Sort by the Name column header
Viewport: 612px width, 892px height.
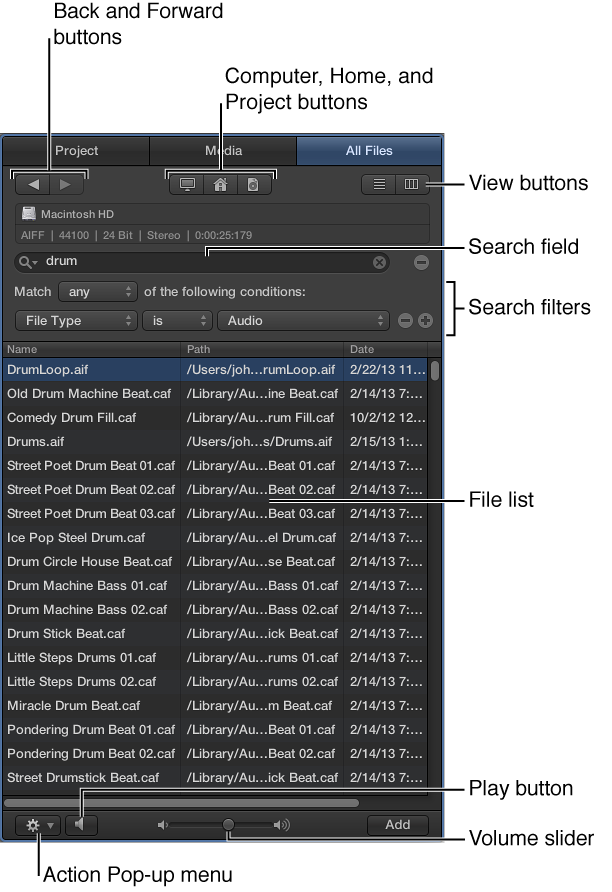[92, 349]
